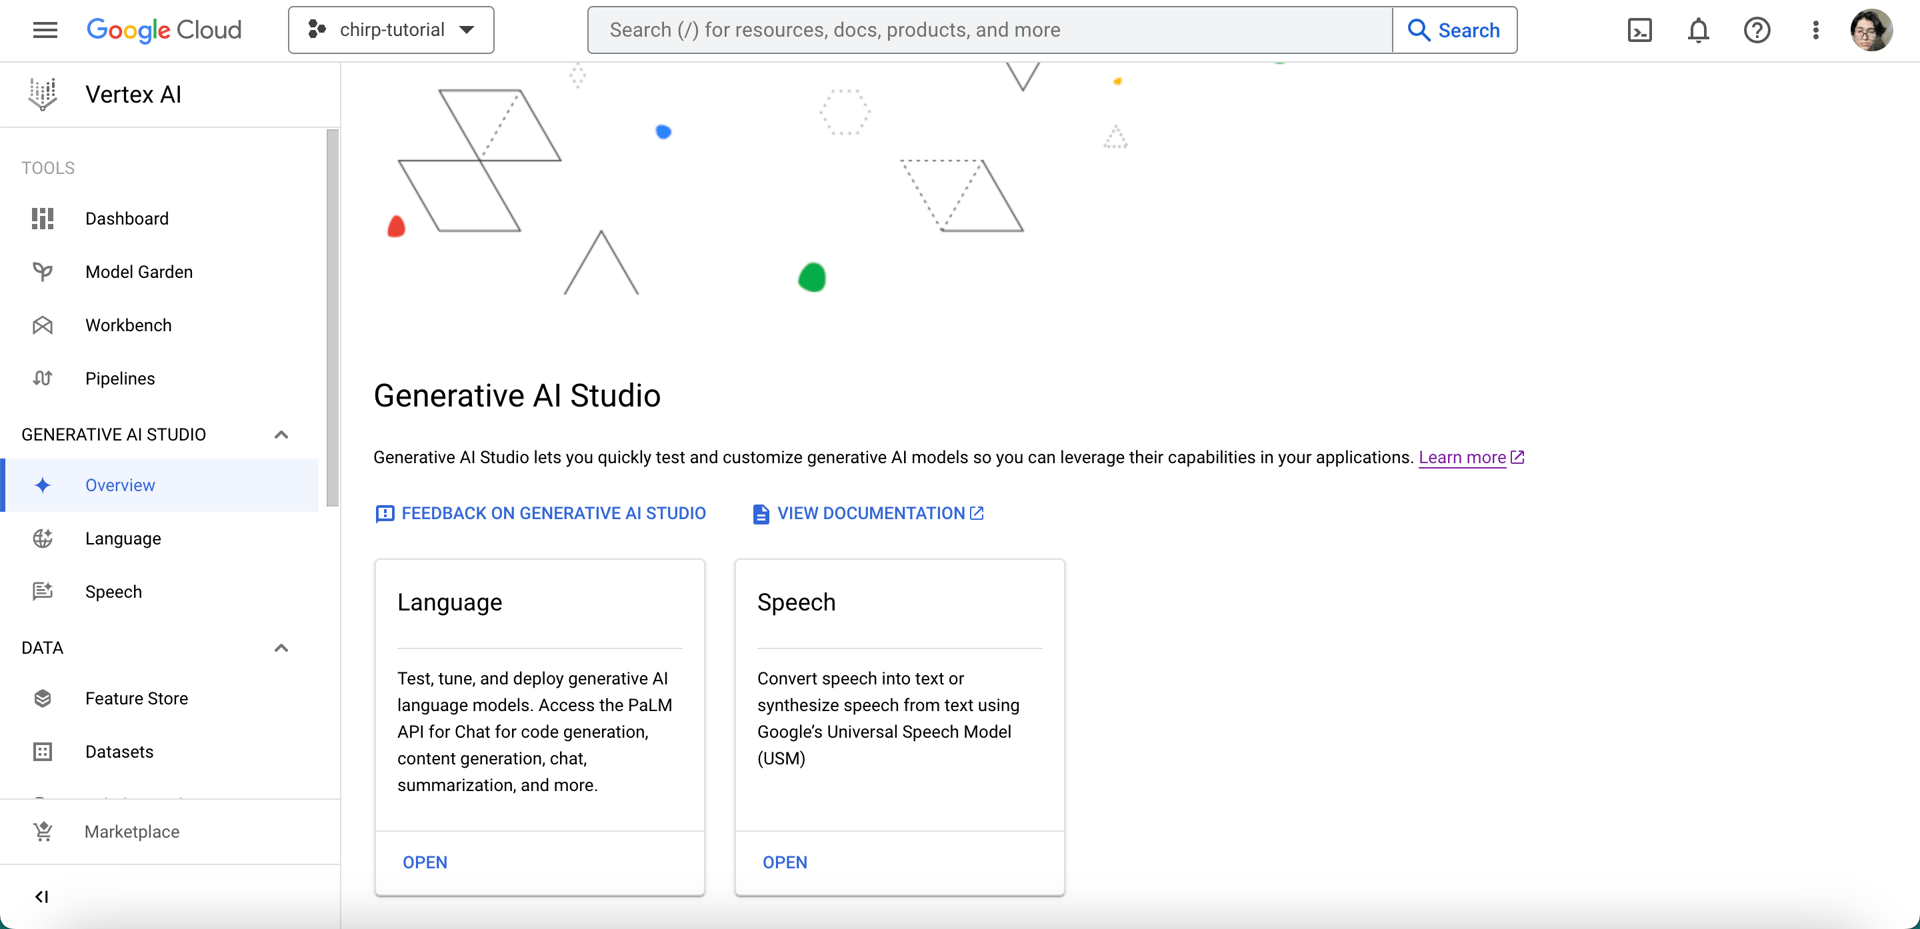
Task: Click the Datasets icon
Action: (43, 752)
